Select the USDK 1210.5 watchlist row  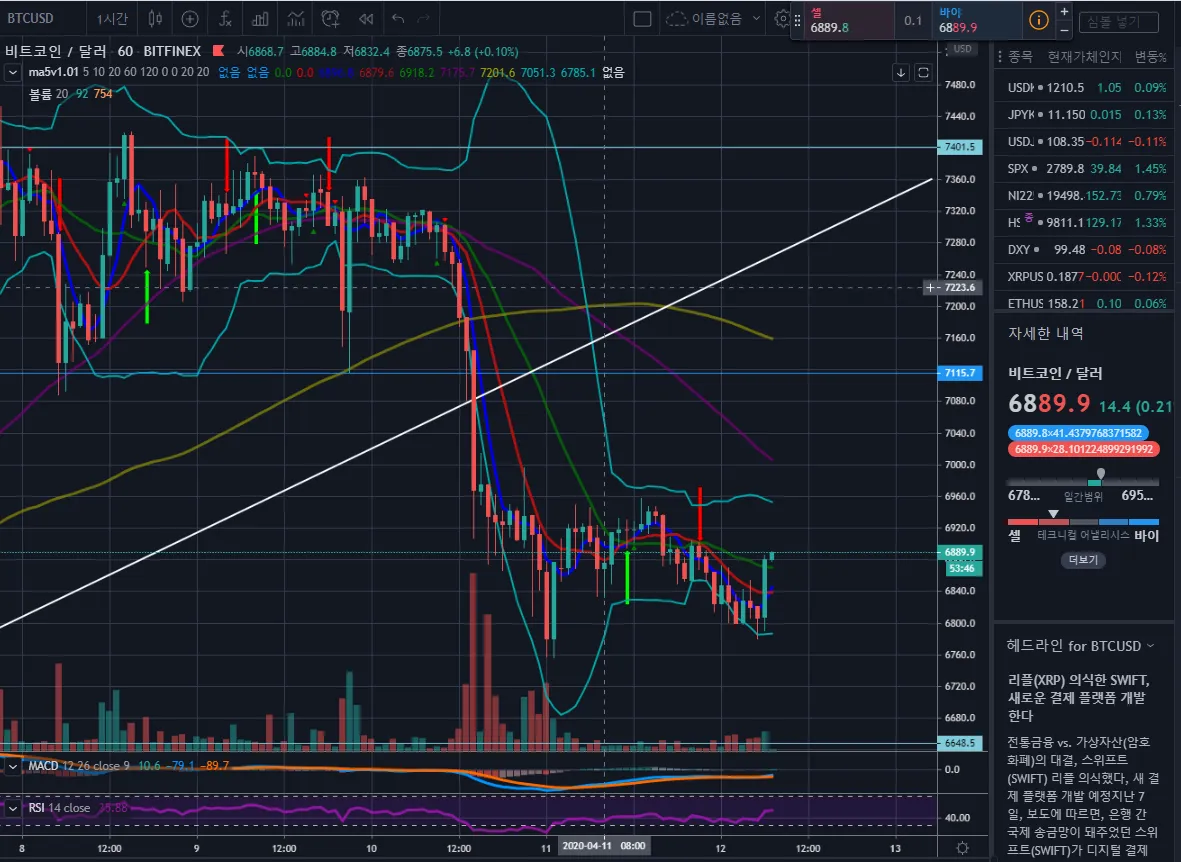(1087, 87)
